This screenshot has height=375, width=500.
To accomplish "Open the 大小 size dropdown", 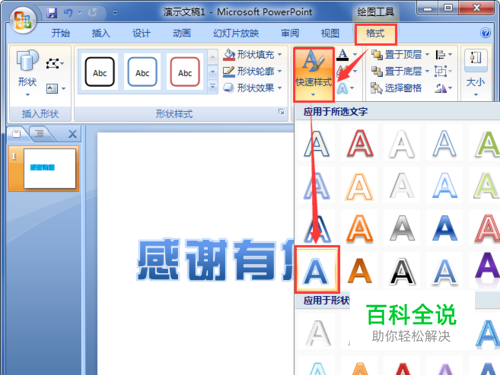I will click(x=476, y=73).
